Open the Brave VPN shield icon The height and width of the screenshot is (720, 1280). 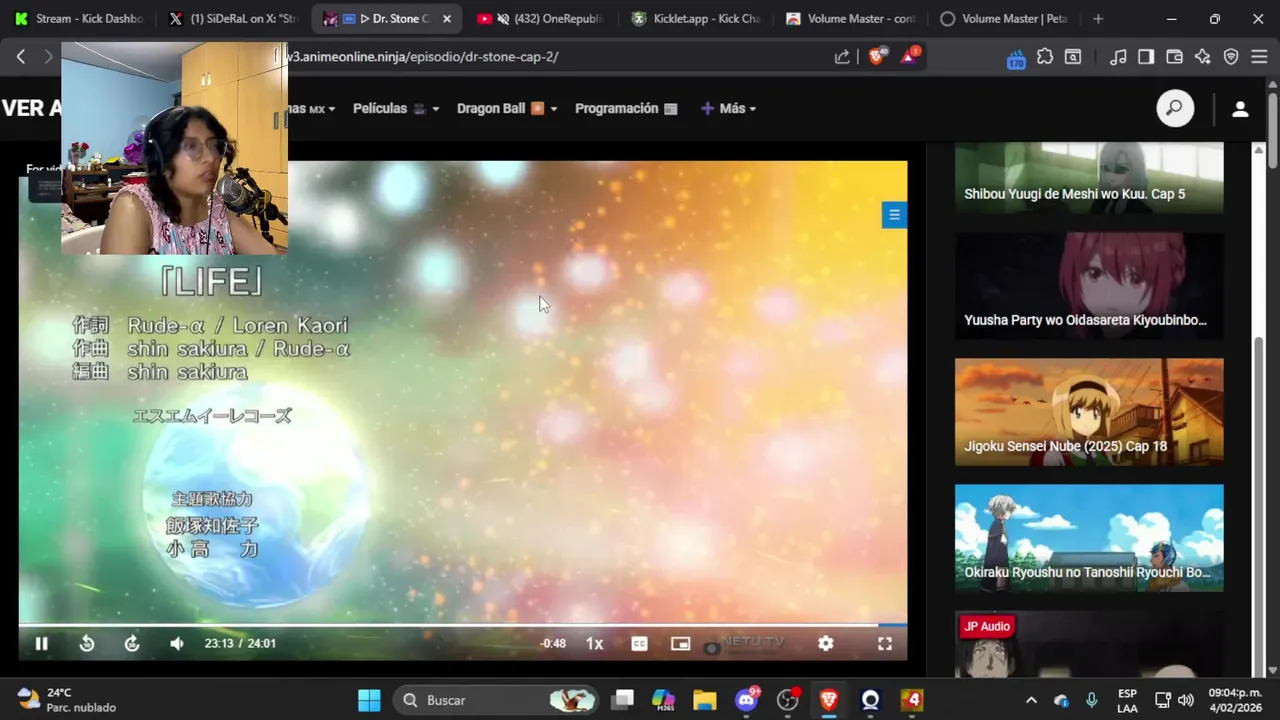[1231, 57]
